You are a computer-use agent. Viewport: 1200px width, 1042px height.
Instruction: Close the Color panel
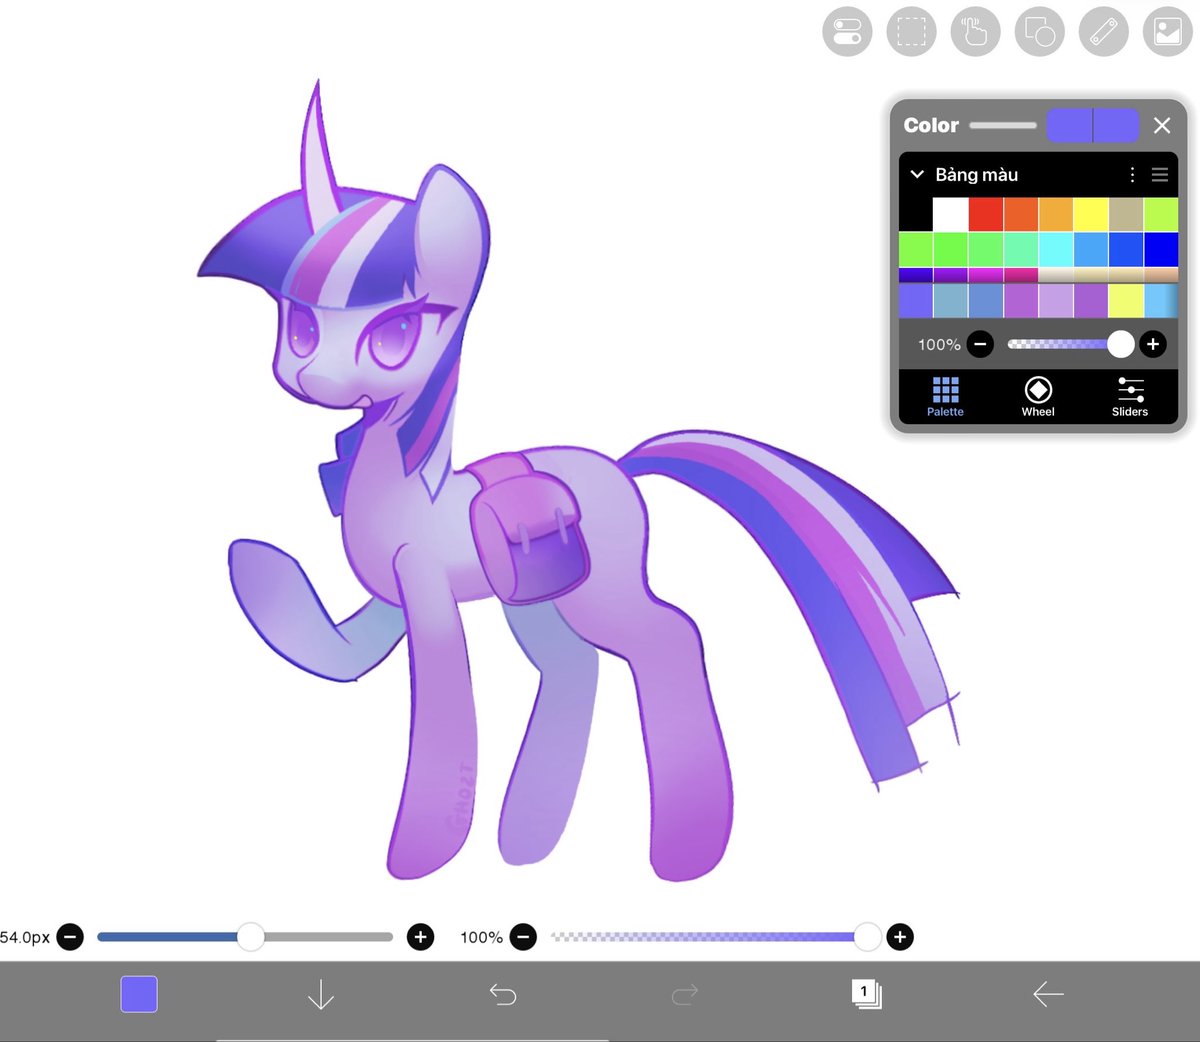click(1162, 125)
